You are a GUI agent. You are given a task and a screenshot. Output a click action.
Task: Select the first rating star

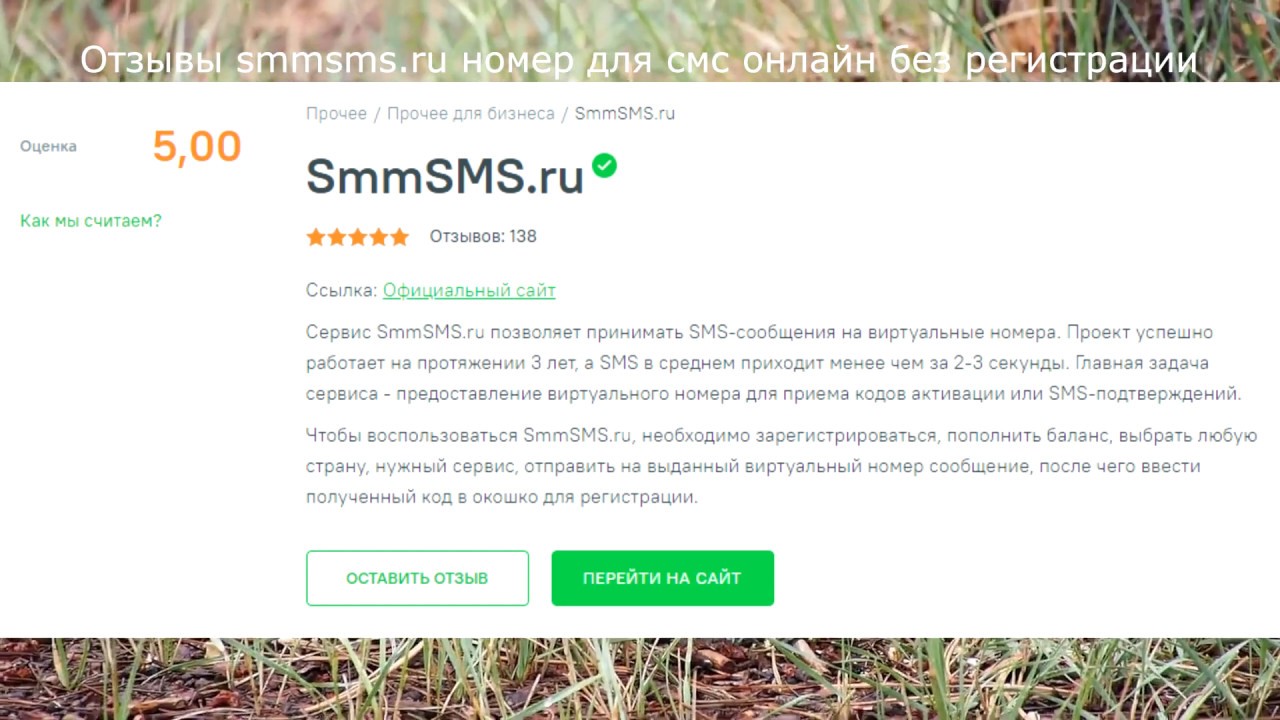[x=316, y=237]
